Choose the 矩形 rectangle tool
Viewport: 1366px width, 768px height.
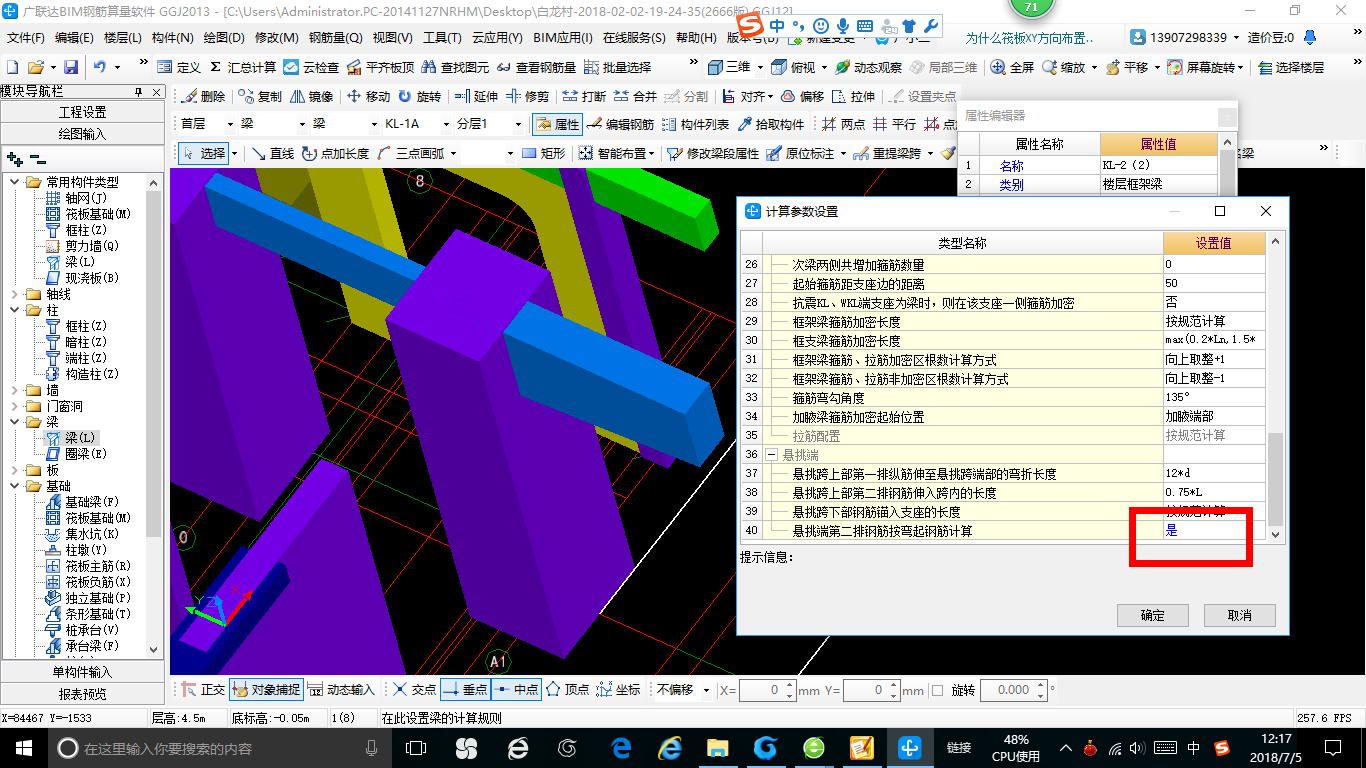pos(544,153)
